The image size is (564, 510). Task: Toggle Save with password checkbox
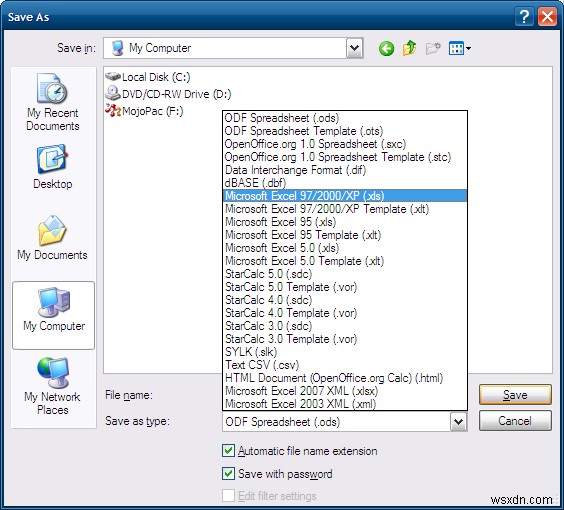[228, 473]
